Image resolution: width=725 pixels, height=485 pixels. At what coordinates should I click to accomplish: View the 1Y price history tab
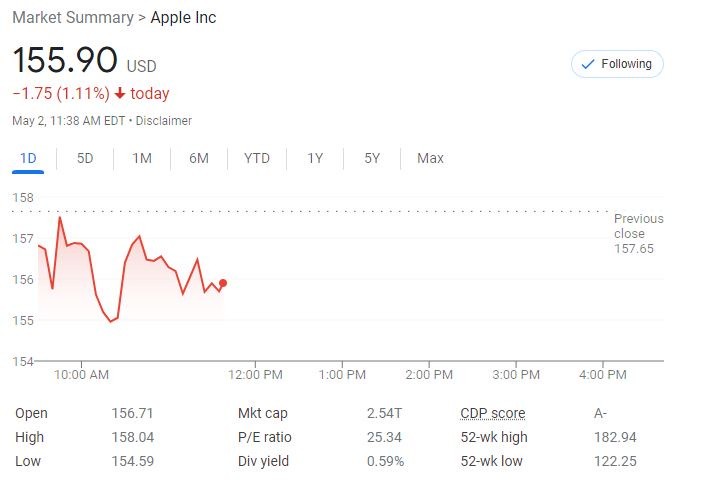tap(315, 158)
